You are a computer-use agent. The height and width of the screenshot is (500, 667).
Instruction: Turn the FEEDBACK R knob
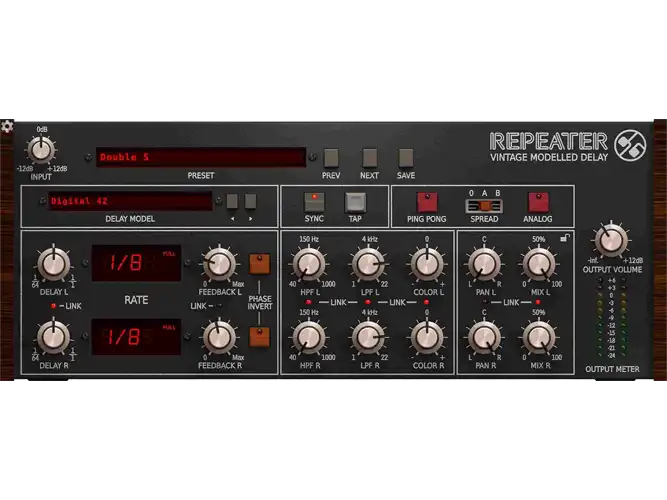[x=219, y=337]
